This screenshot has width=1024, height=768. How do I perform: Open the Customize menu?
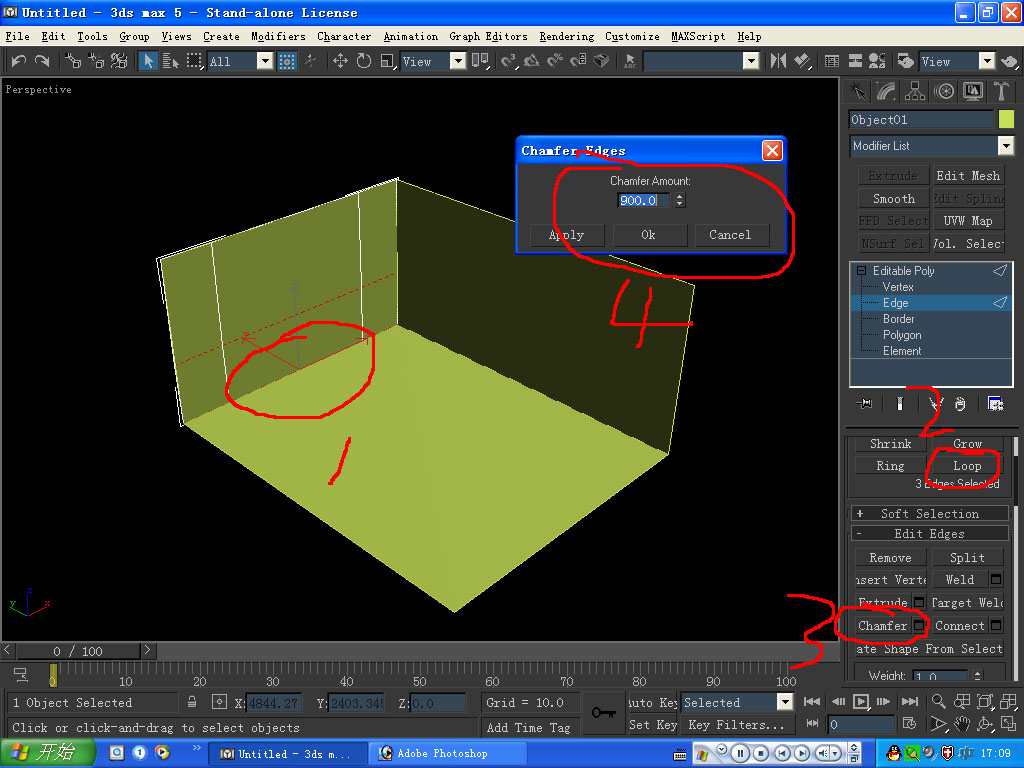632,37
